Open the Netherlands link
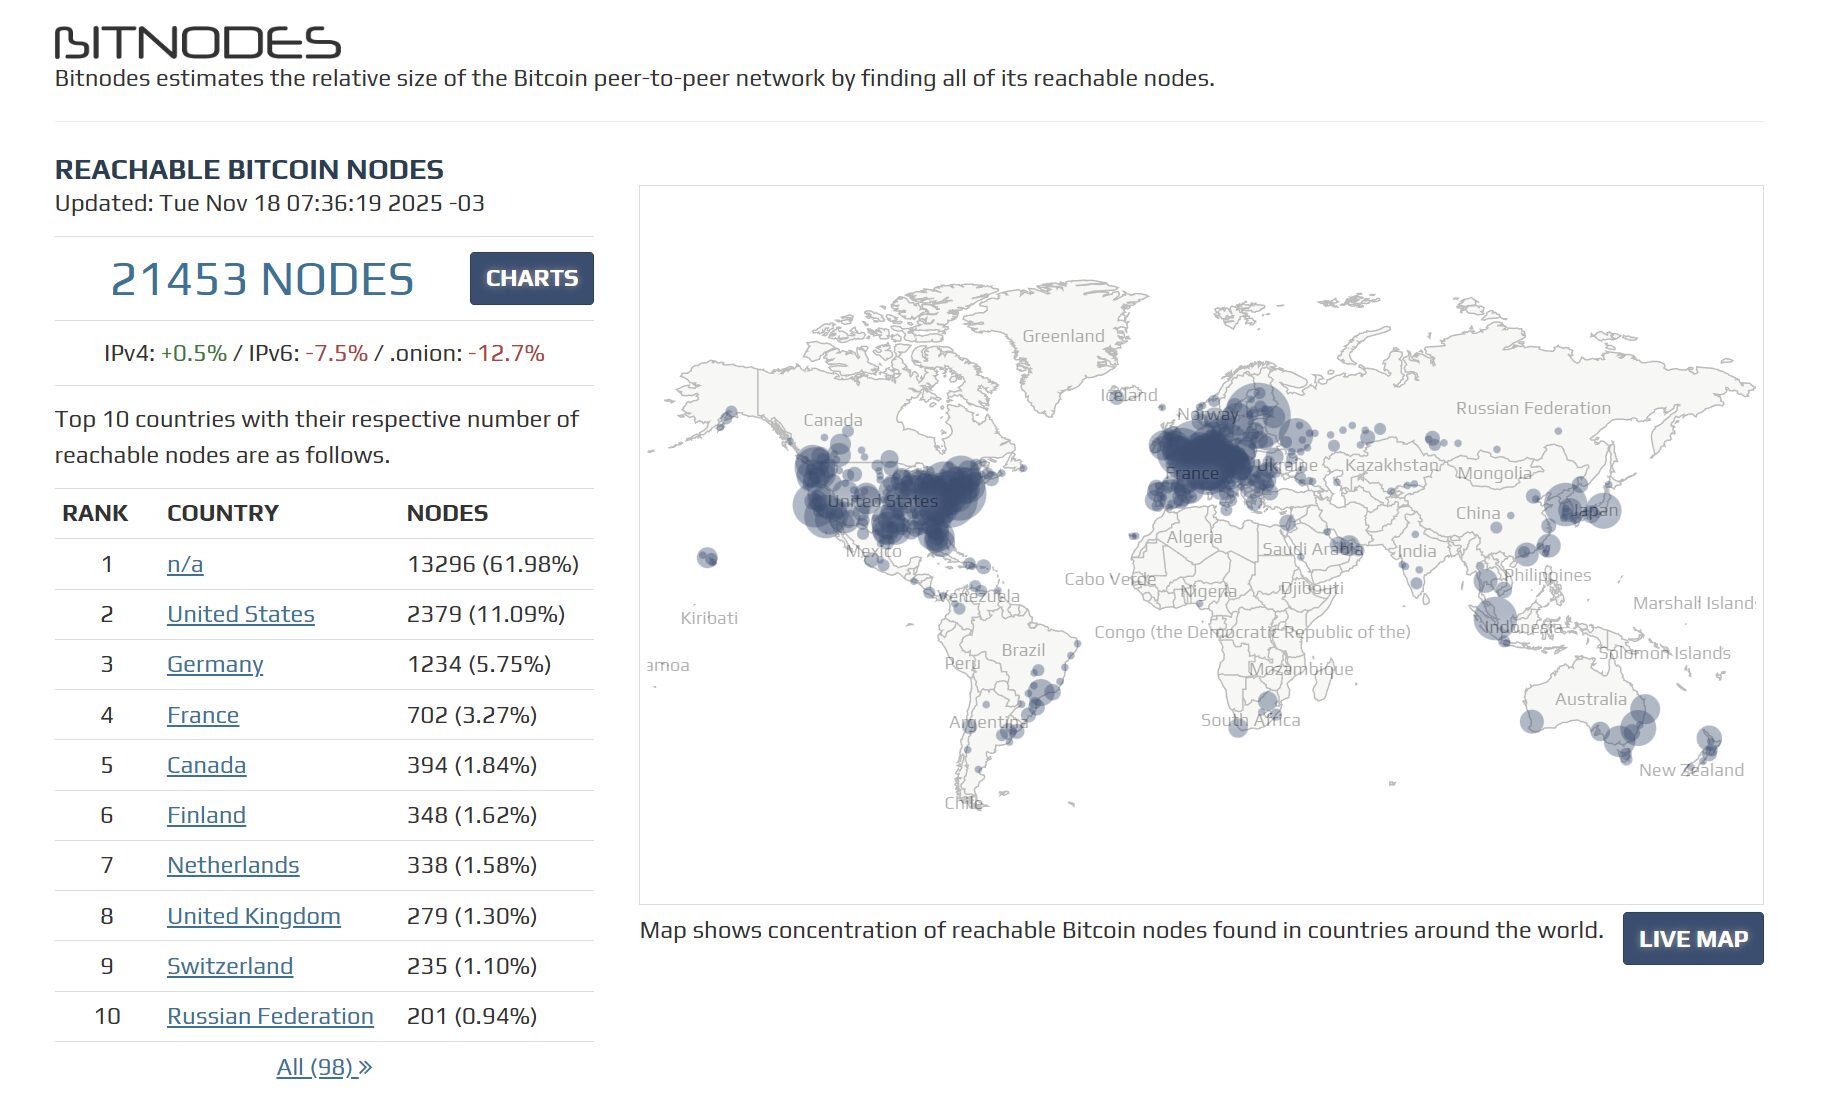The height and width of the screenshot is (1098, 1830). 233,865
